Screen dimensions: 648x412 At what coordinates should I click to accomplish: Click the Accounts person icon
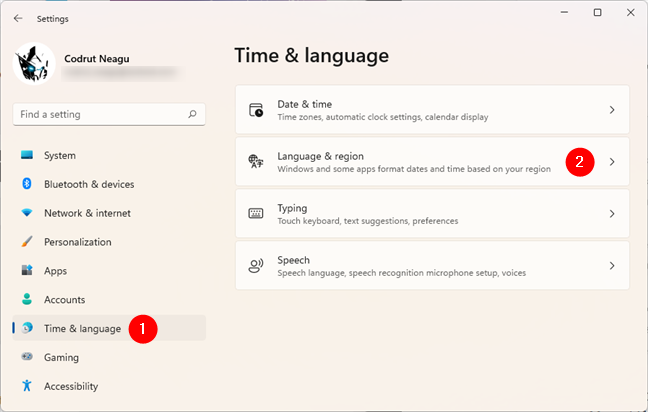point(27,299)
